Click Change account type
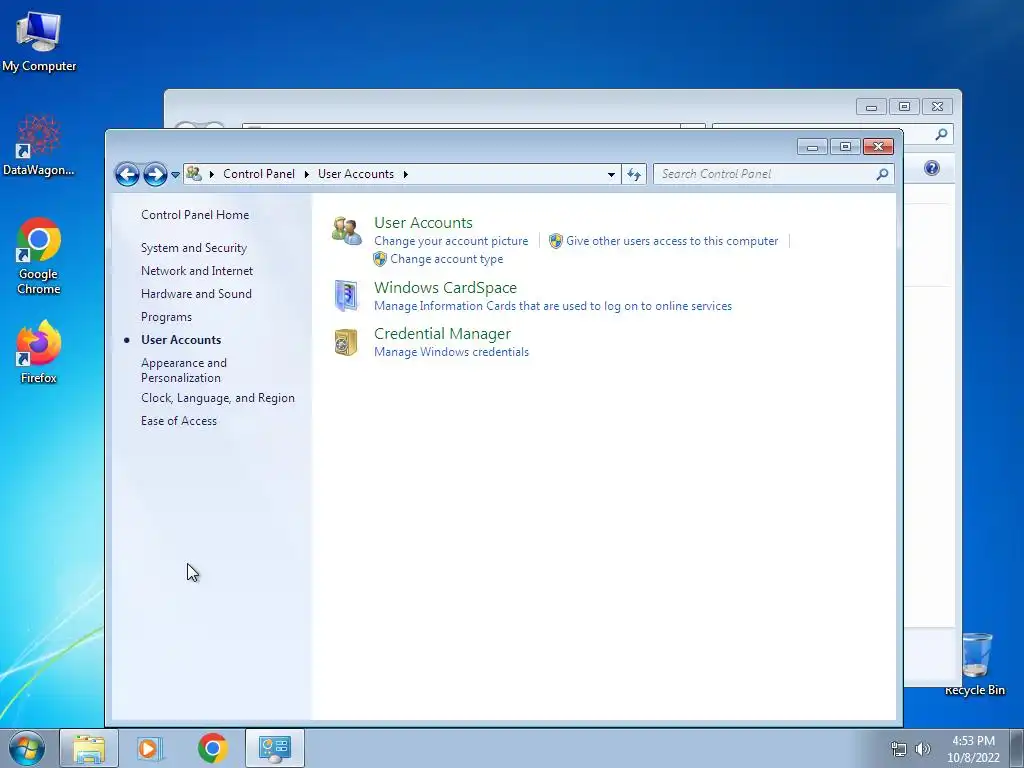Image resolution: width=1024 pixels, height=768 pixels. [447, 259]
